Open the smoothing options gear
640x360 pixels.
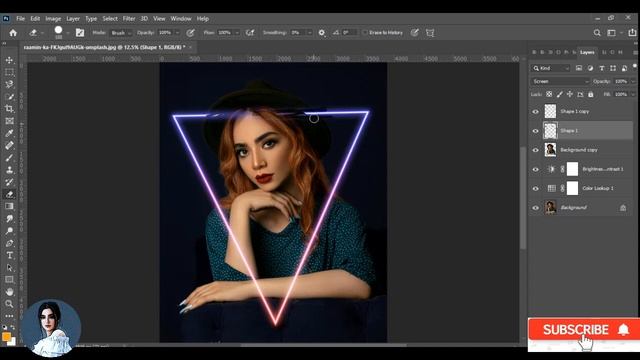click(322, 33)
